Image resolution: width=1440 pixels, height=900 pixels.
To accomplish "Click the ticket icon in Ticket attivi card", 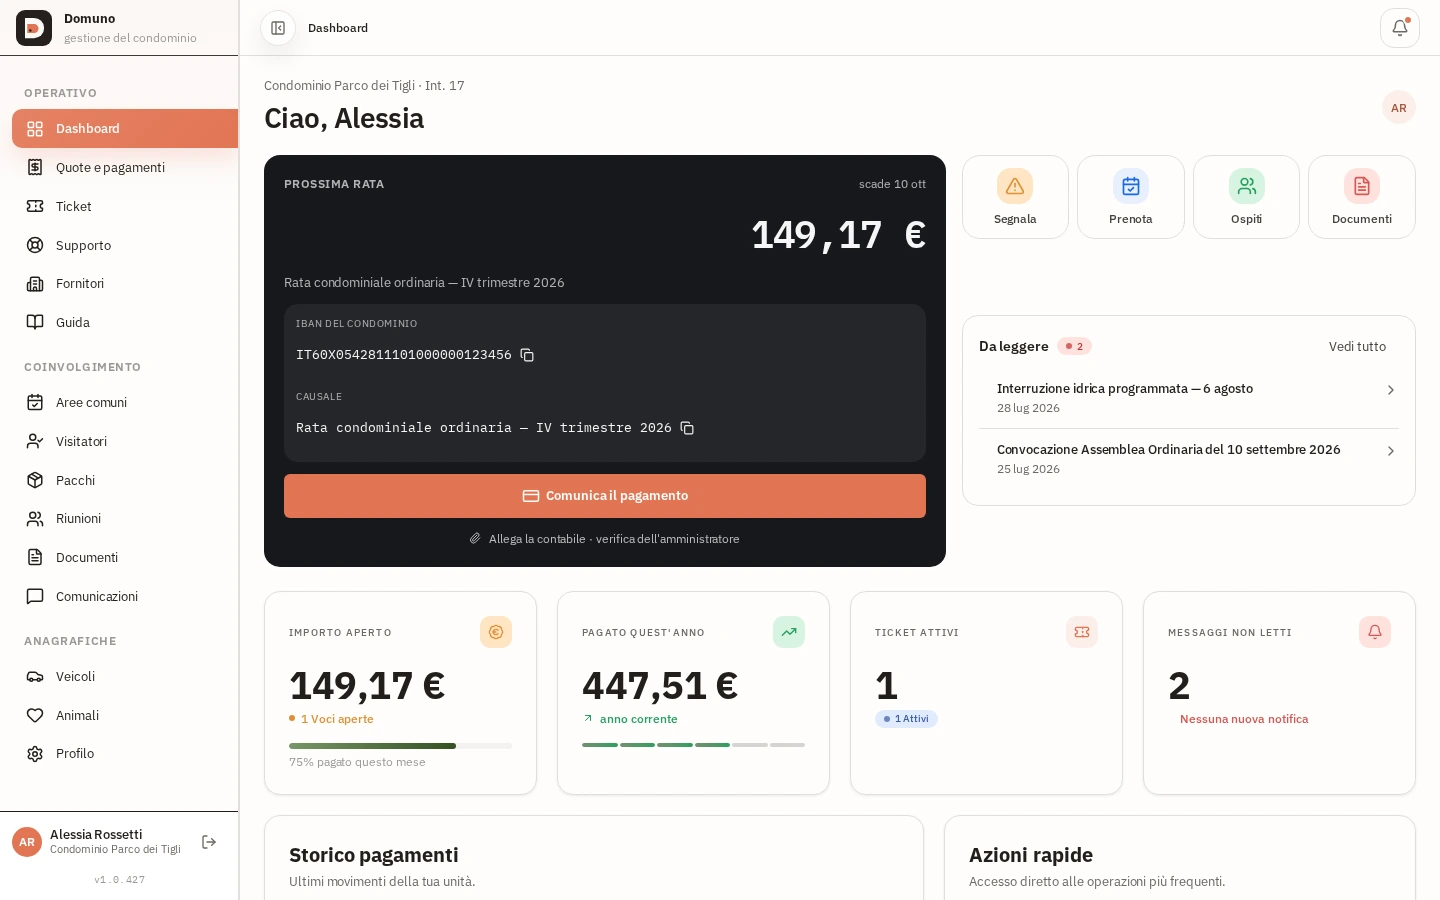I will tap(1082, 632).
